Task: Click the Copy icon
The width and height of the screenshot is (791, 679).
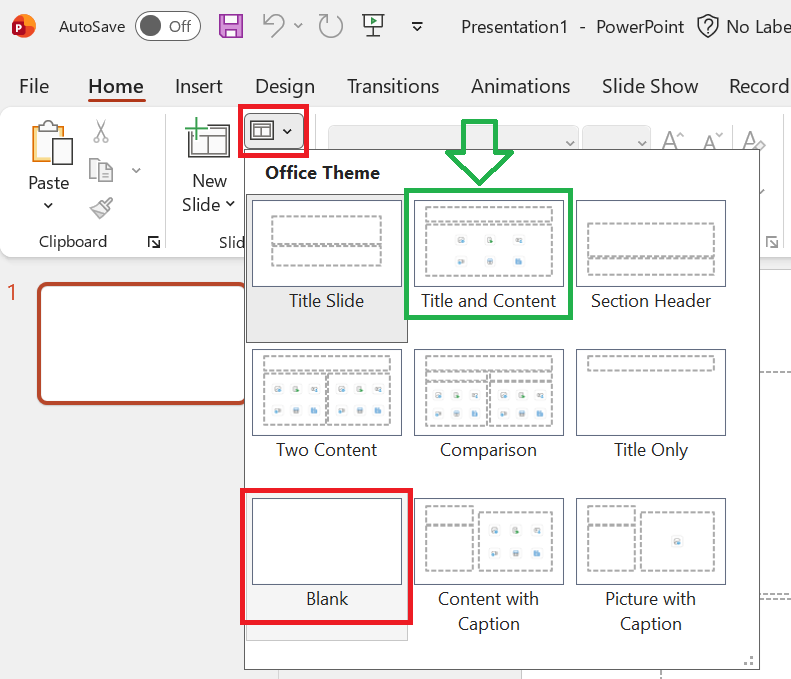Action: point(101,170)
